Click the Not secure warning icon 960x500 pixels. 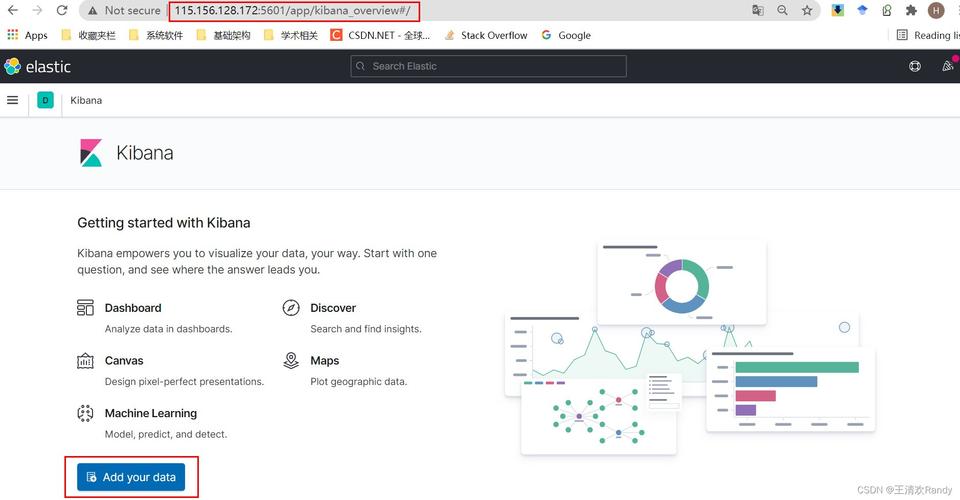point(92,10)
